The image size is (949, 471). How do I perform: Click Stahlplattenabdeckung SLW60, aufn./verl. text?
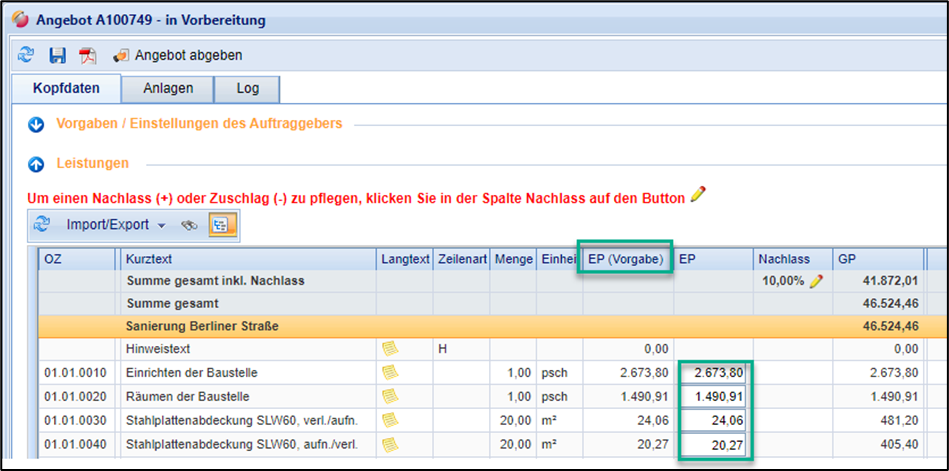242,445
